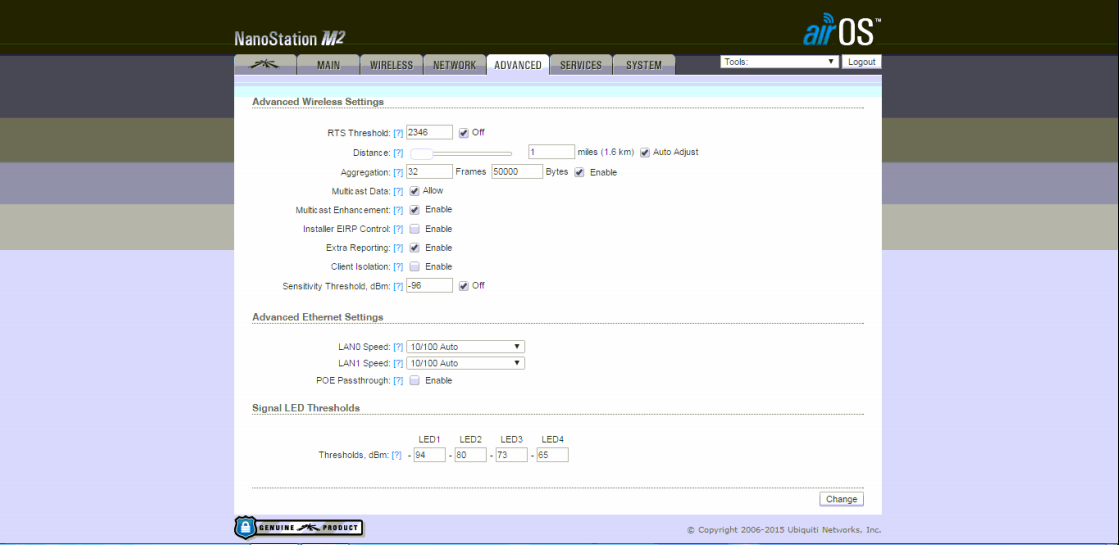The height and width of the screenshot is (545, 1119).
Task: Switch to the MAIN tab
Action: (x=328, y=65)
